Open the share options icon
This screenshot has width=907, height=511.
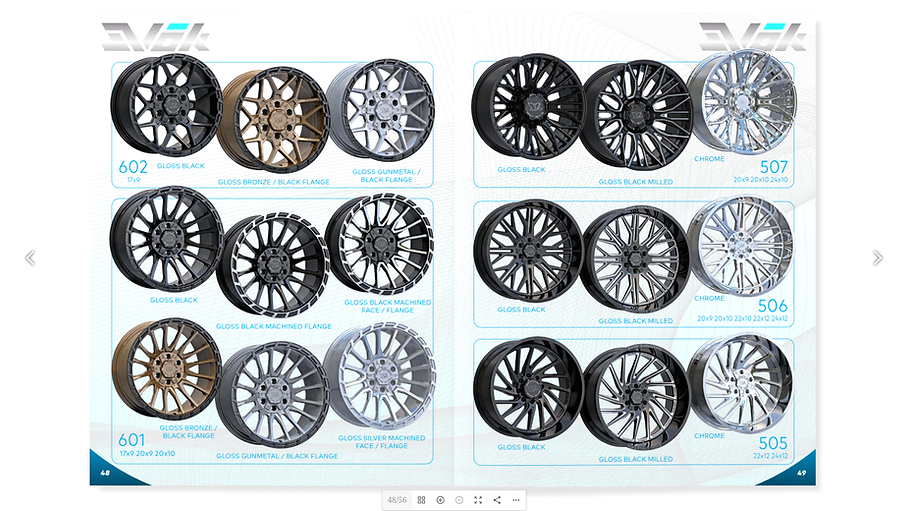point(497,500)
